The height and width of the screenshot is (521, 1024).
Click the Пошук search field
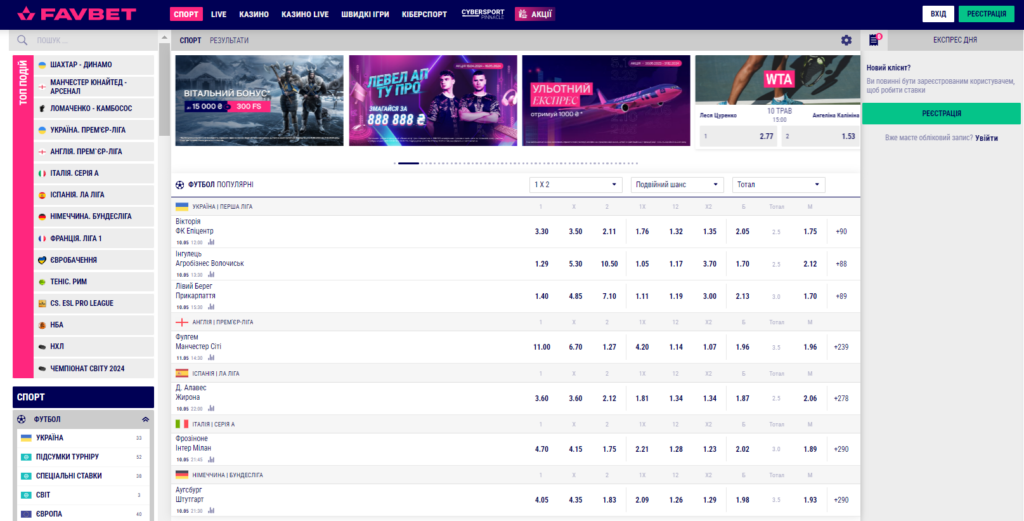[x=90, y=40]
